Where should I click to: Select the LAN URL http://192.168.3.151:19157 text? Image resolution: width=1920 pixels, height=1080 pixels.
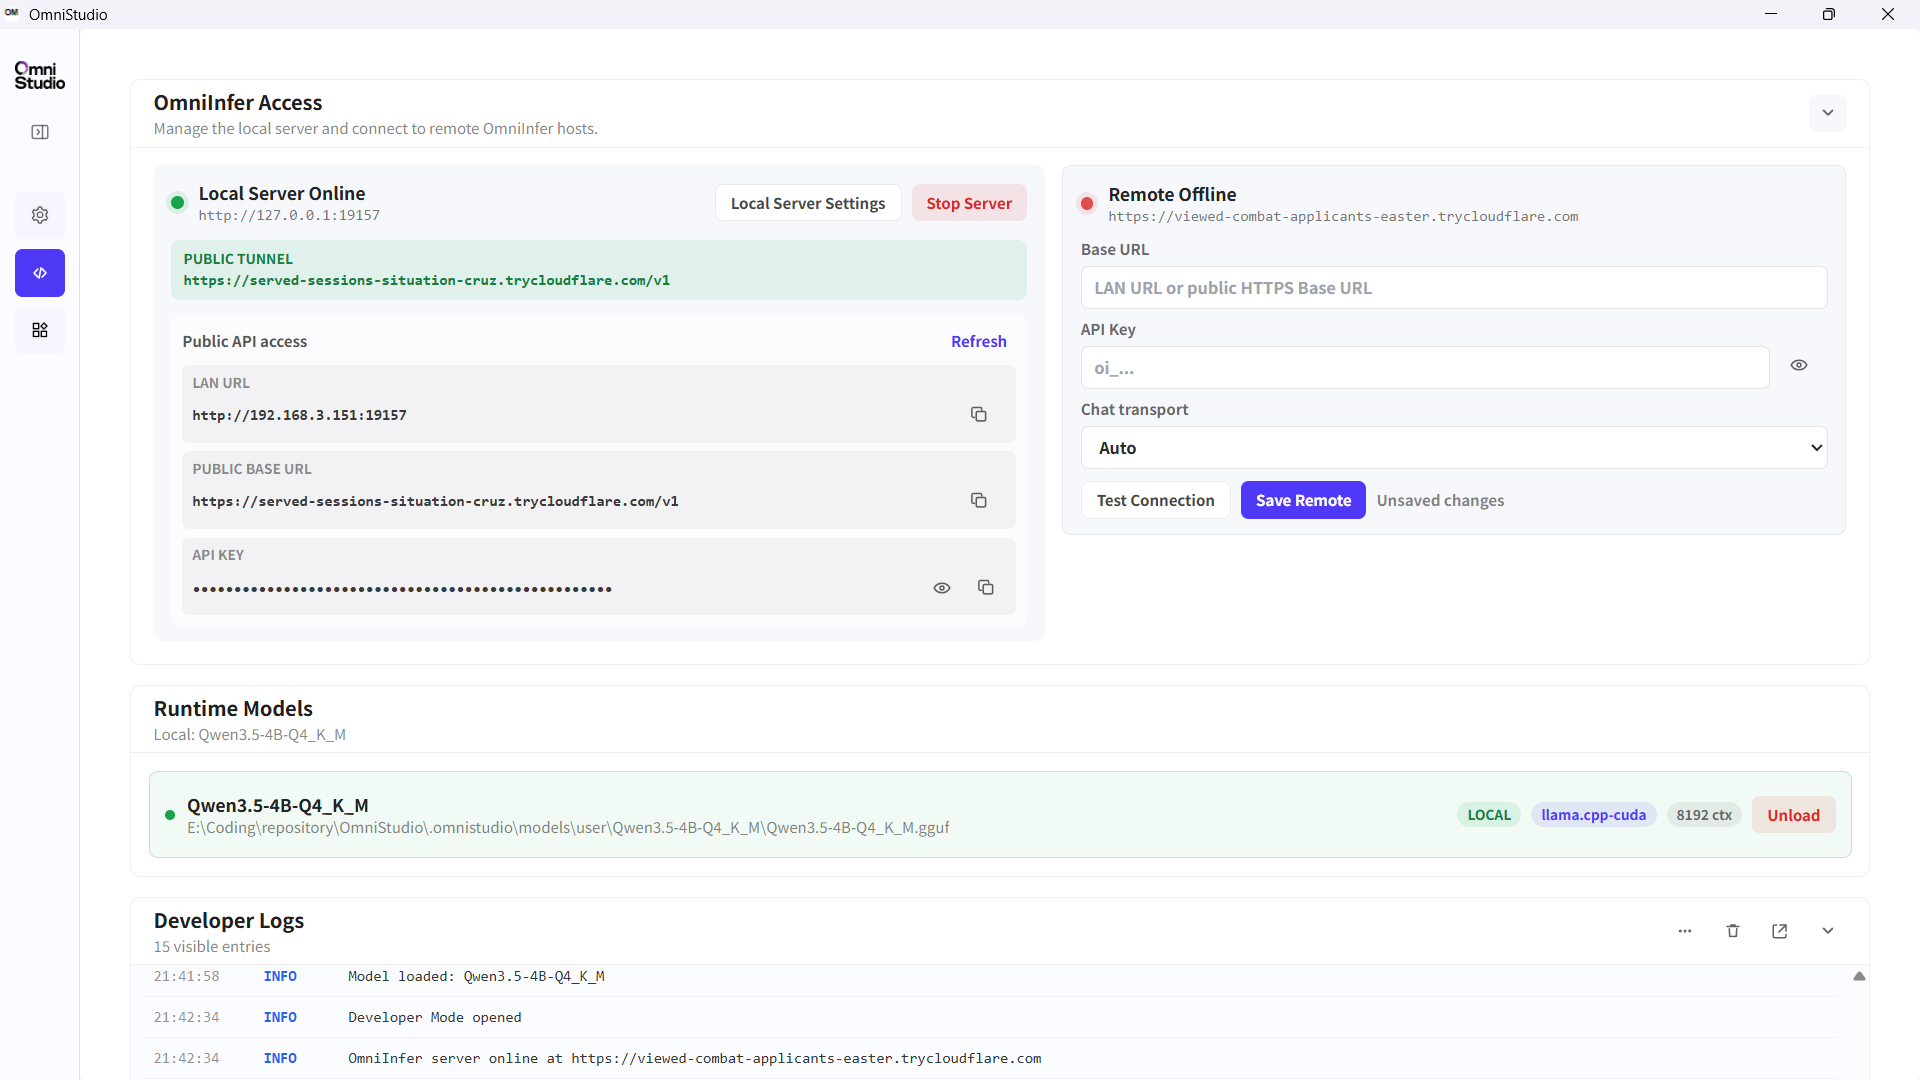[300, 415]
